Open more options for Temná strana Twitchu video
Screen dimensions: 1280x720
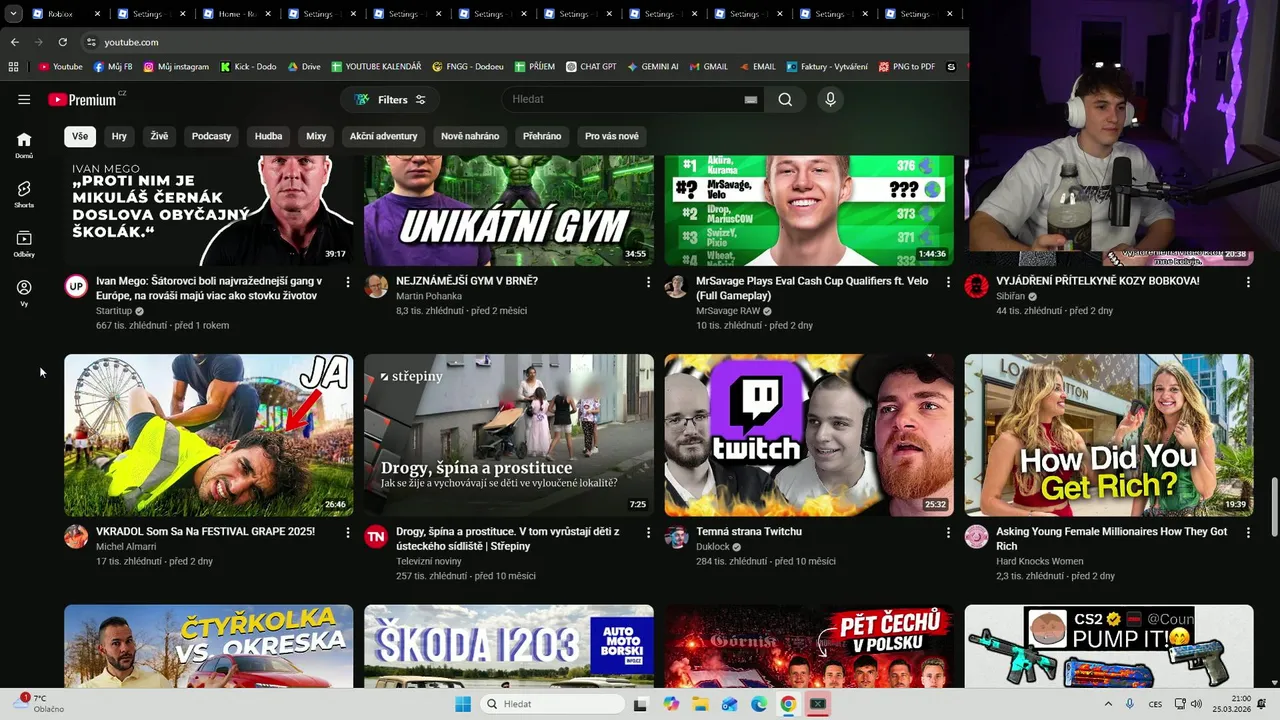tap(948, 533)
